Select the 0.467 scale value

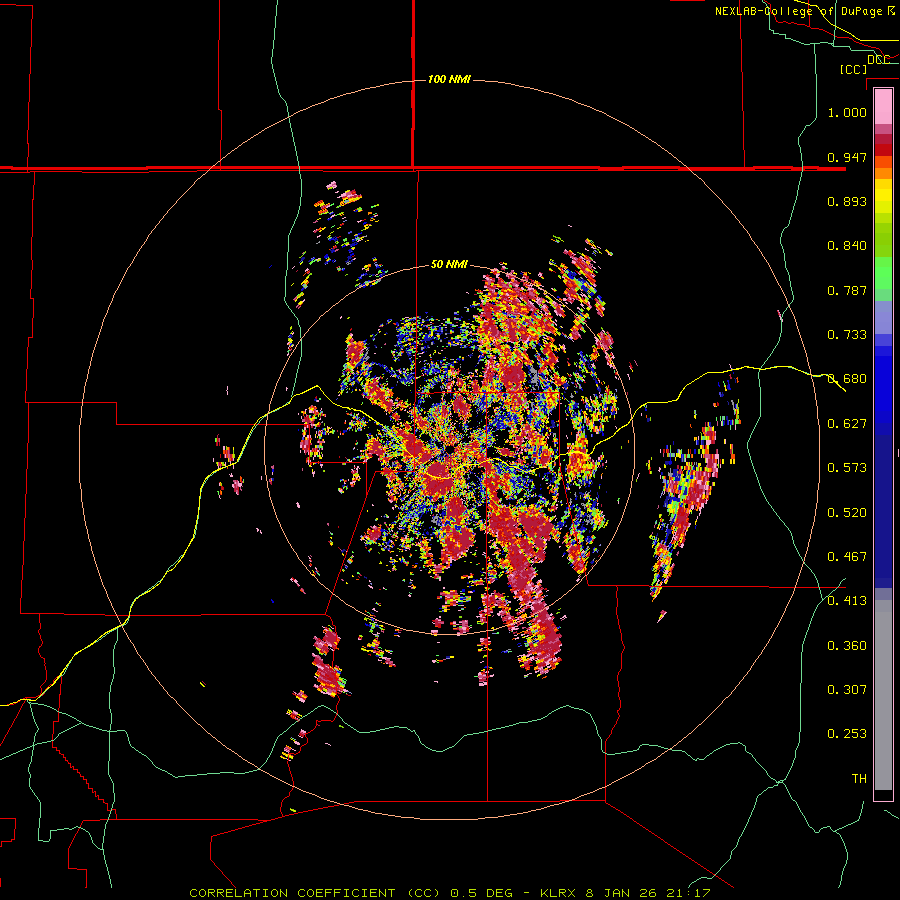click(847, 557)
